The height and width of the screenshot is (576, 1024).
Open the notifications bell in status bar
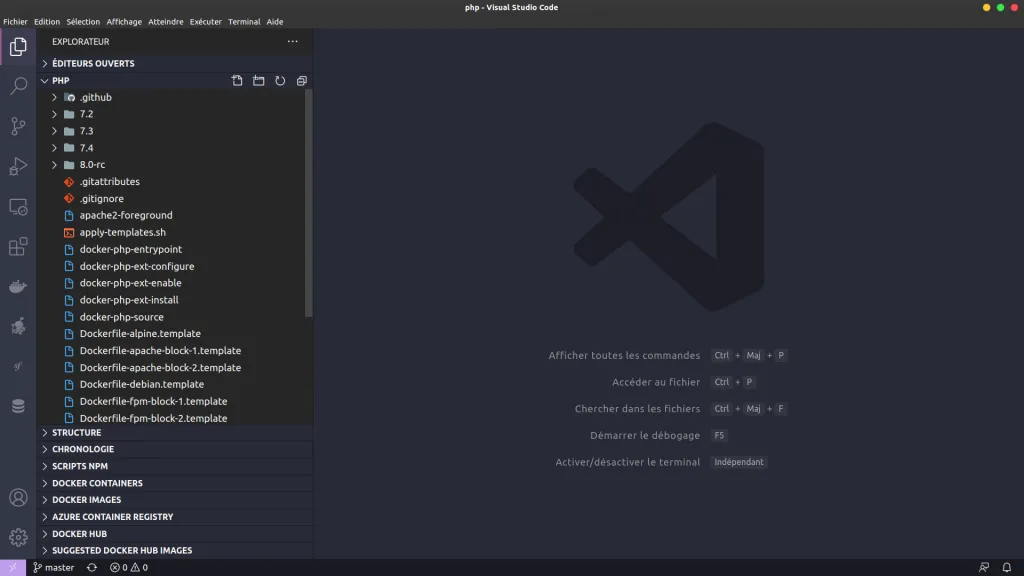(1006, 567)
